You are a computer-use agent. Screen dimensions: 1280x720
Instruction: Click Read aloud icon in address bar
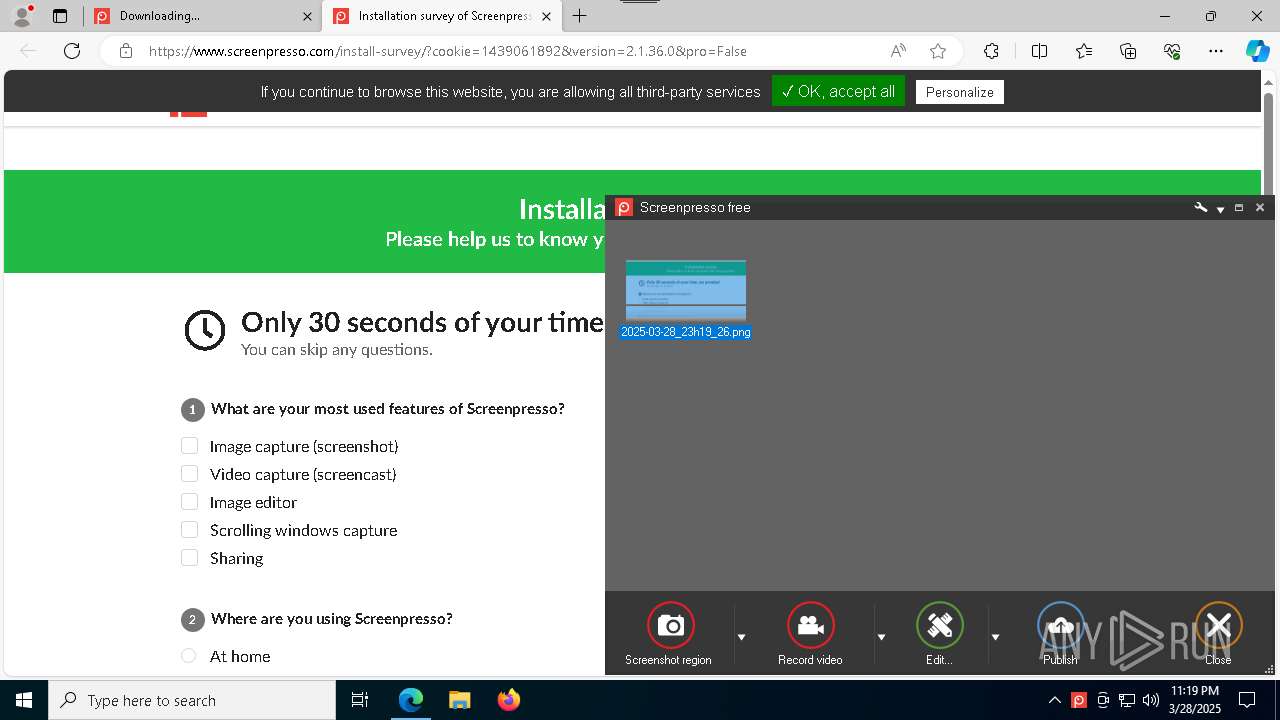(x=898, y=51)
